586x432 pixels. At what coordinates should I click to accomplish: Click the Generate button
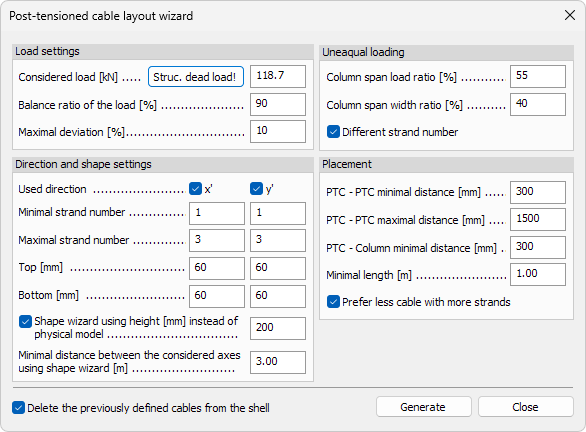click(x=424, y=407)
